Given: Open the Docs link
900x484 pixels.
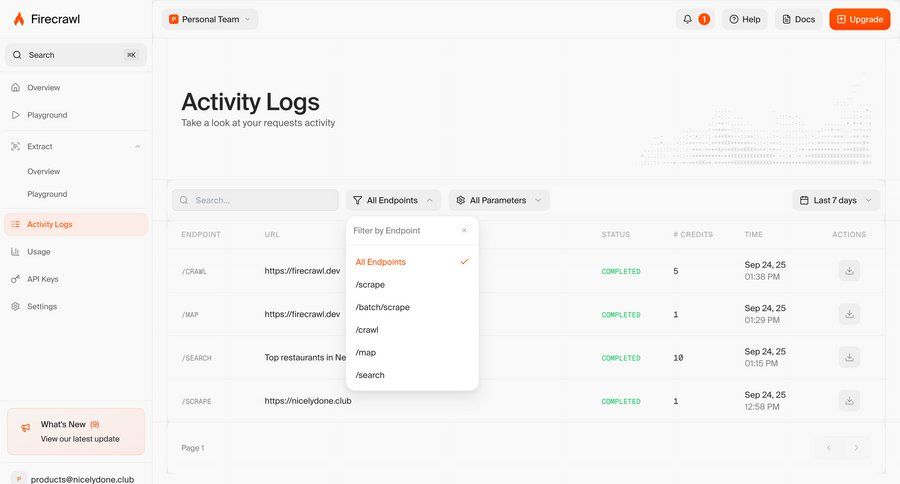Looking at the screenshot, I should [798, 19].
